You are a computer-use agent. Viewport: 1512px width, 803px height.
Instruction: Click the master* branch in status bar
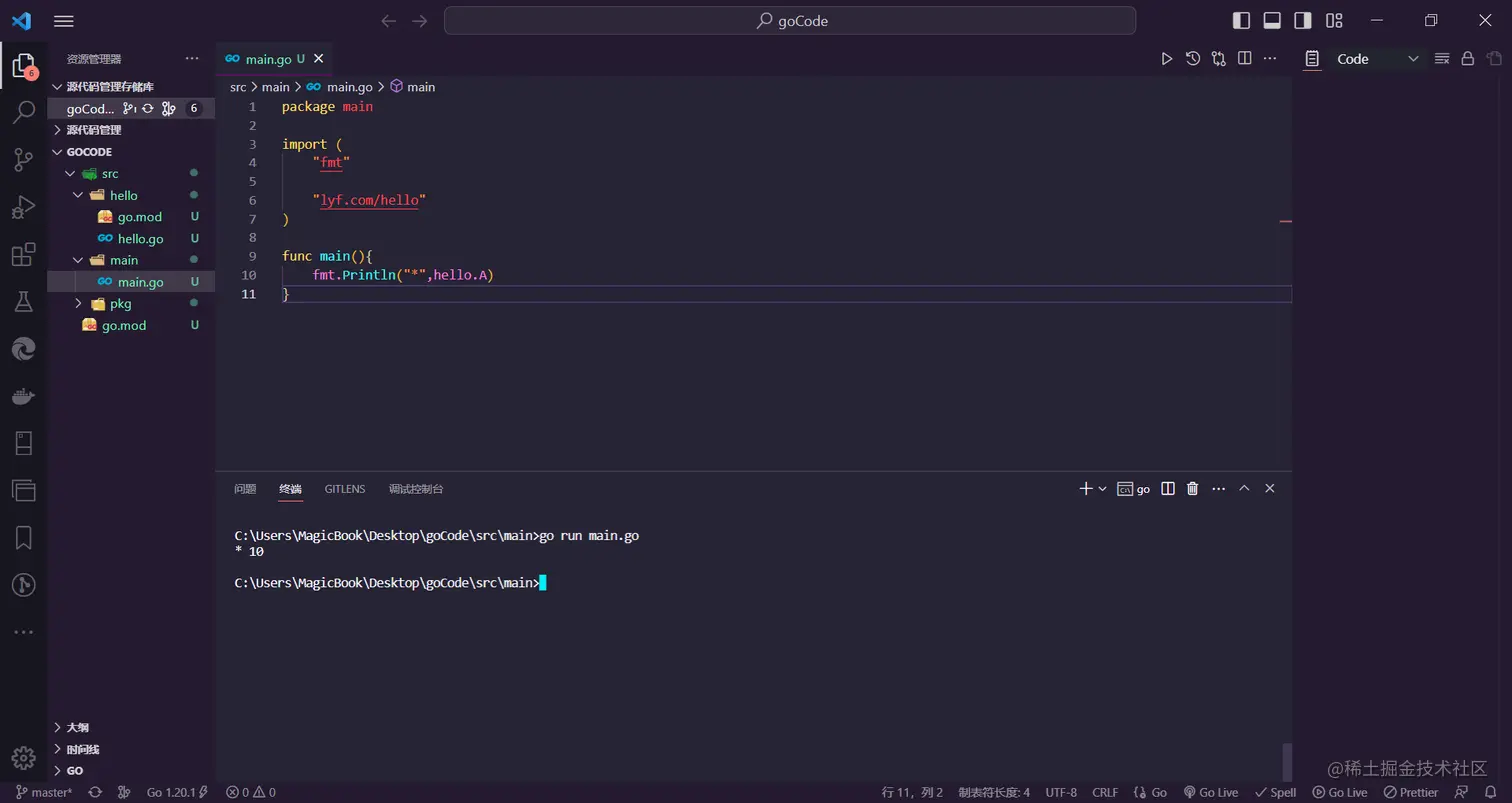44,792
